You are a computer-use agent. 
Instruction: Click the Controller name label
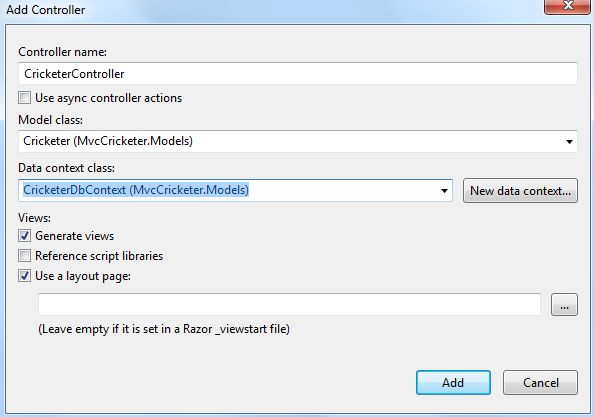63,52
